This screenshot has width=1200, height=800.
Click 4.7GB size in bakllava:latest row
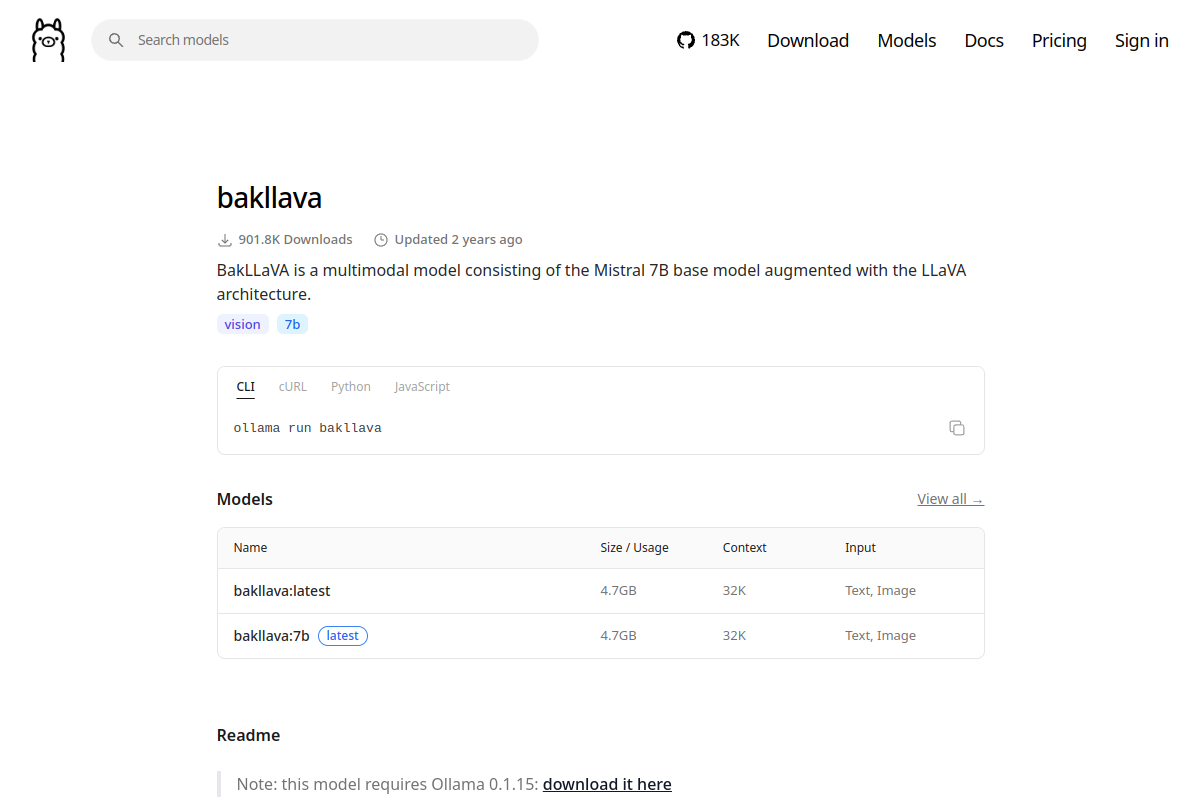coord(619,591)
